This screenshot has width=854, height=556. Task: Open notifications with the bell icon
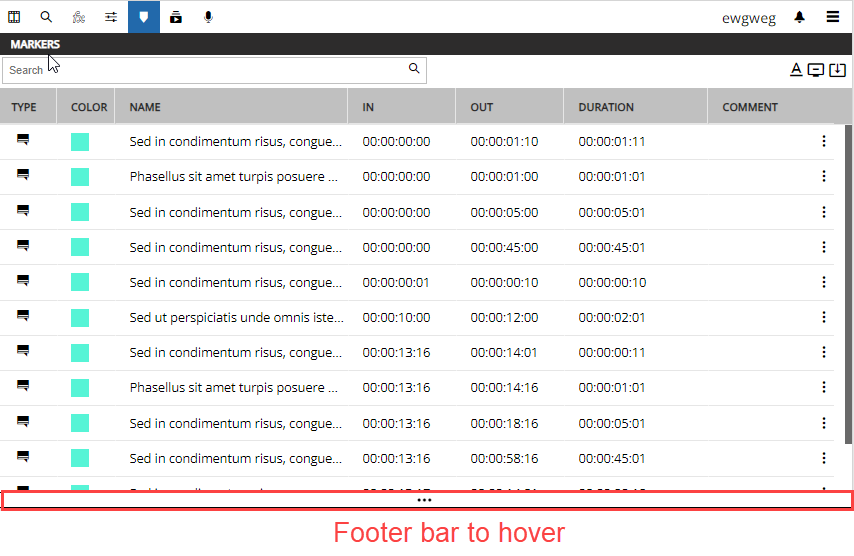800,17
